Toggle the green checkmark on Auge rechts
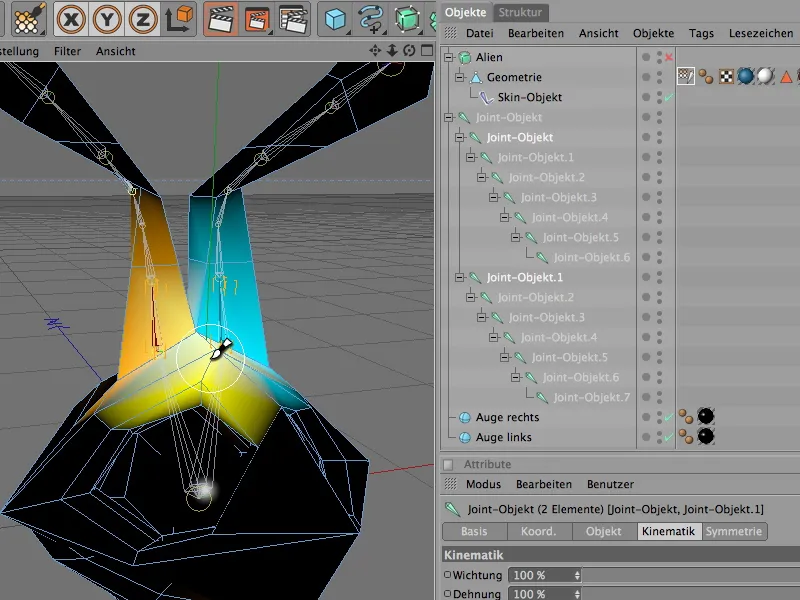Screen dimensions: 800x600 pos(669,417)
